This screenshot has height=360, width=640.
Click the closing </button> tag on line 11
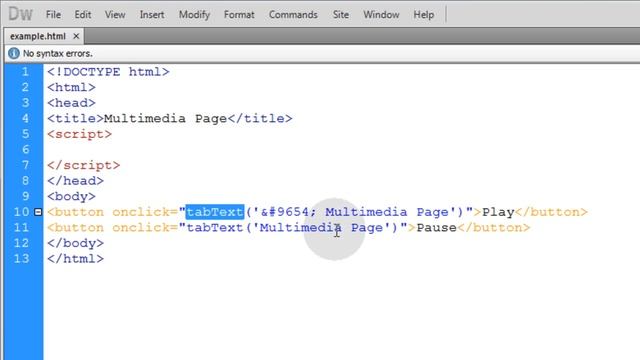[x=493, y=227]
